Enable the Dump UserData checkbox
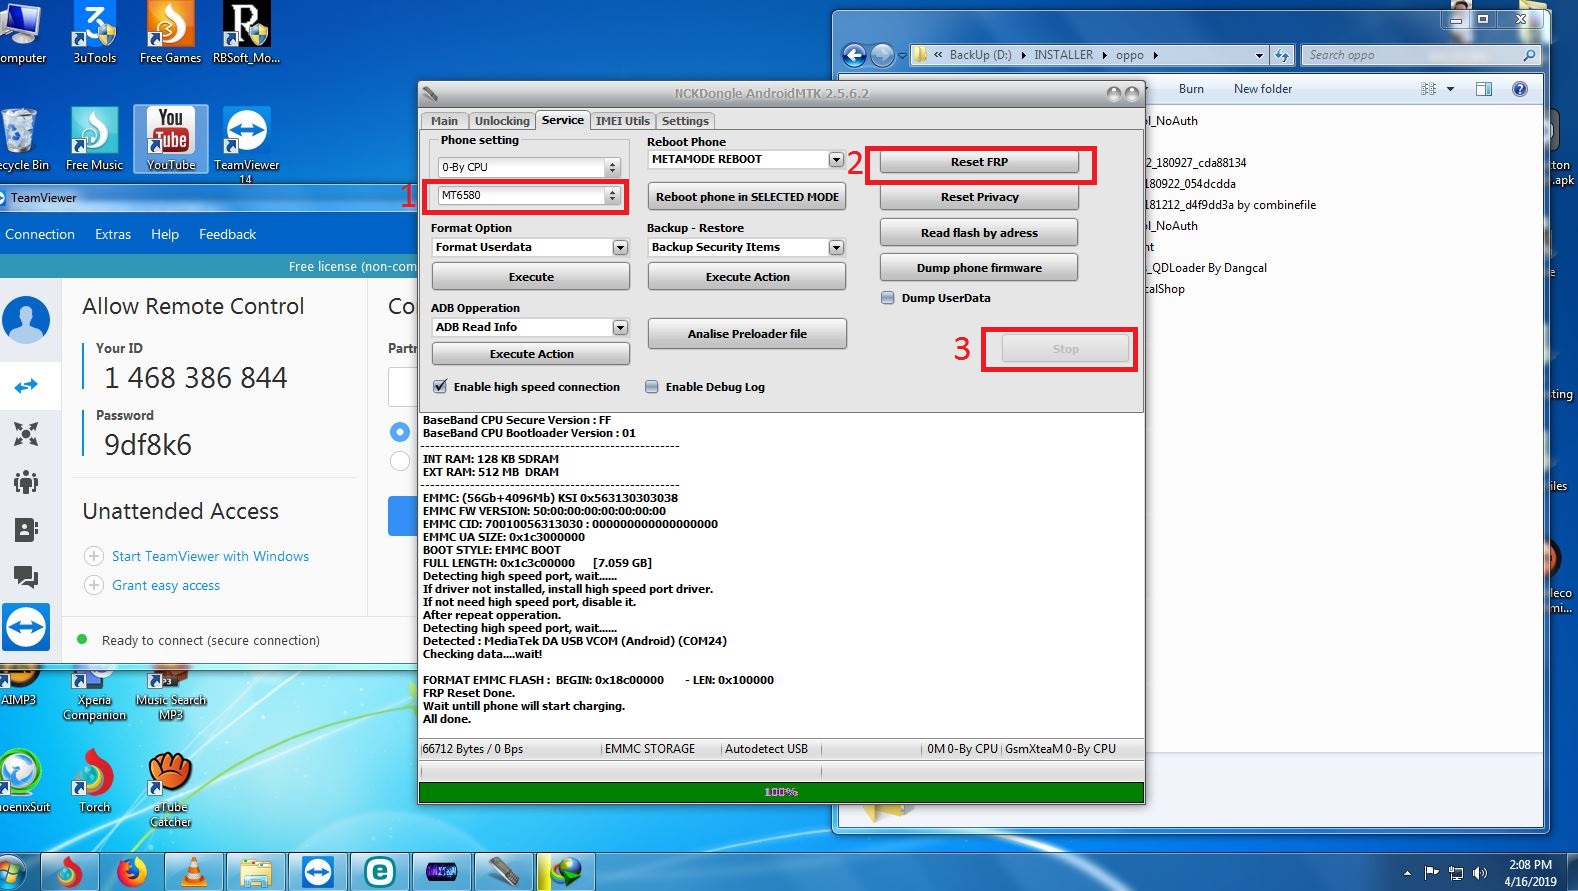 pyautogui.click(x=888, y=298)
